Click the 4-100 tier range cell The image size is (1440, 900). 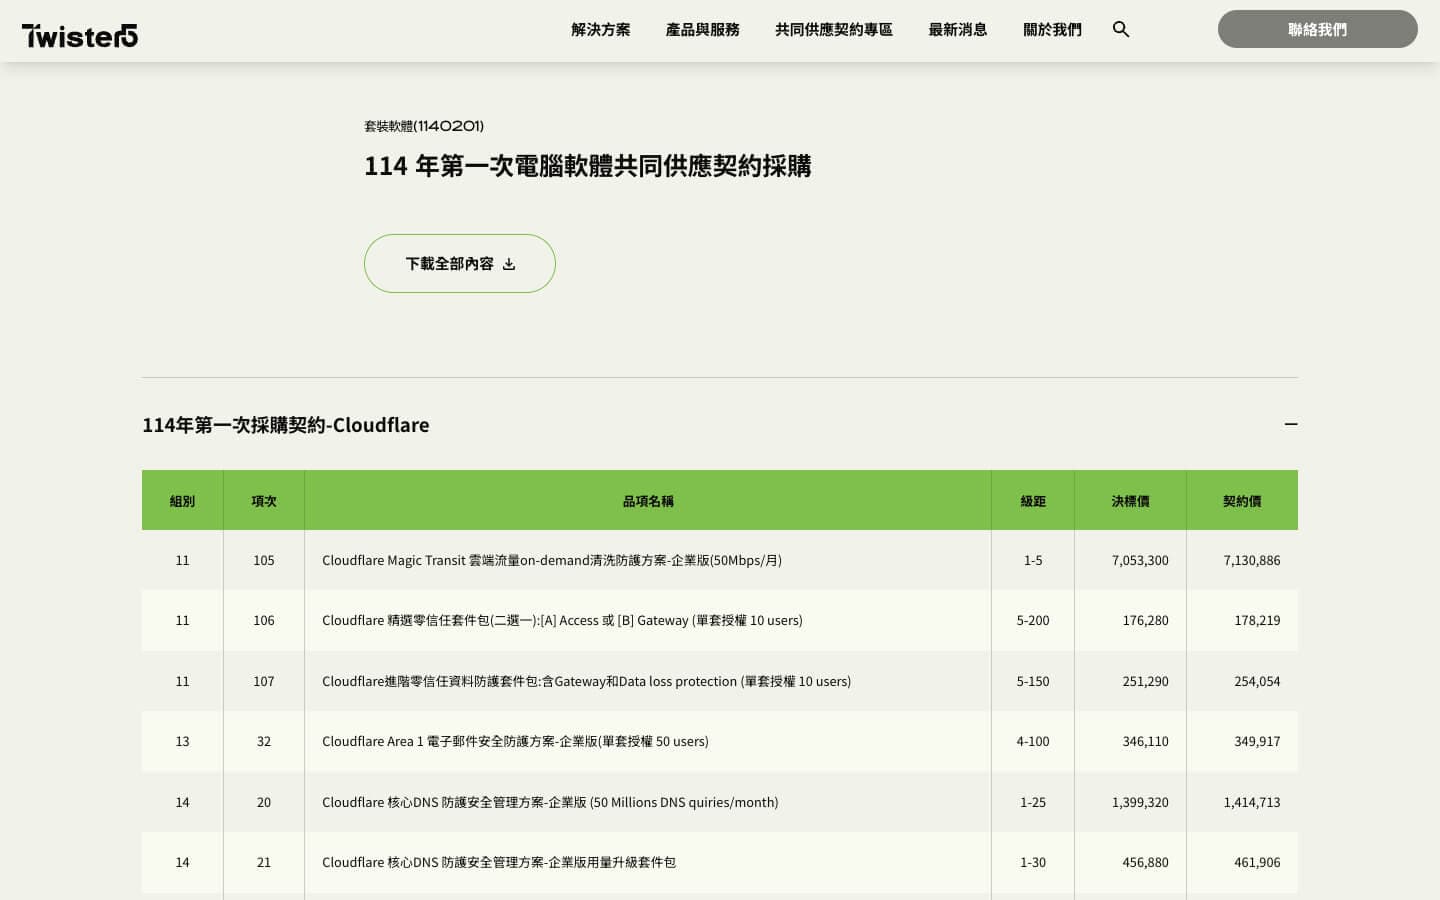1033,741
